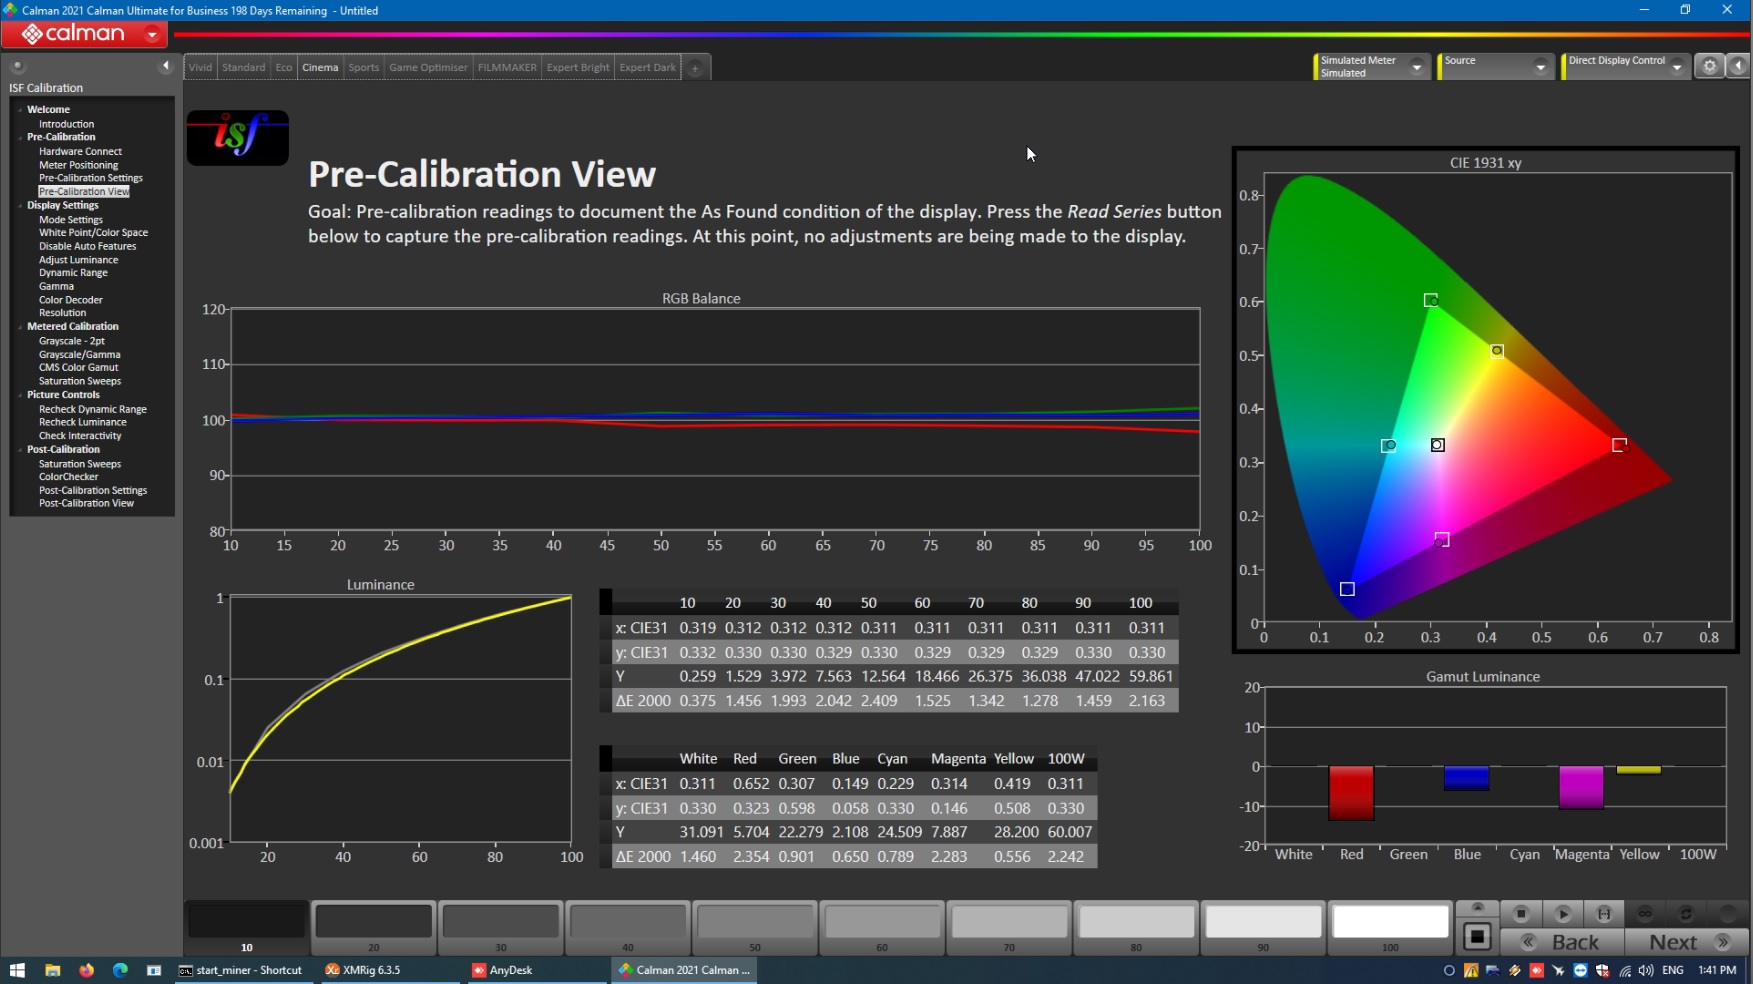Select the Game Optimiser tab
This screenshot has width=1753, height=984.
click(x=428, y=68)
